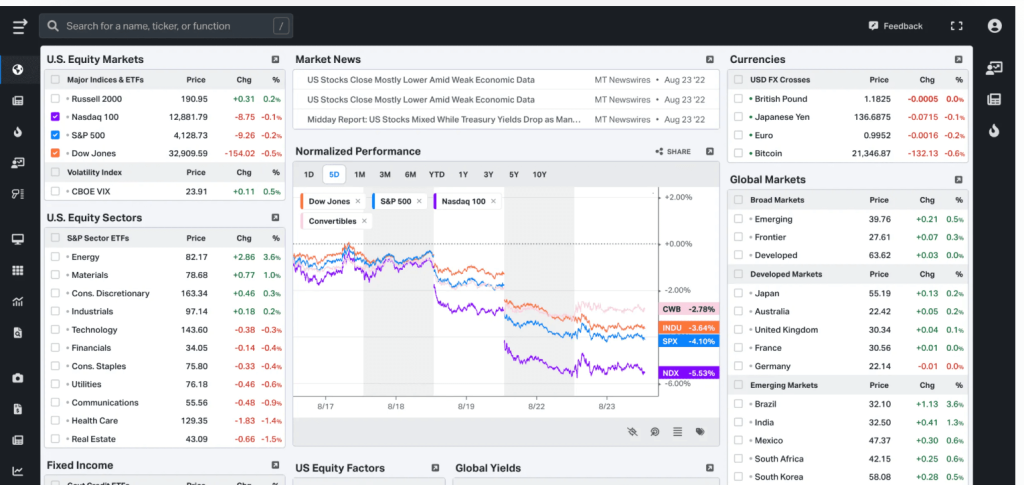Viewport: 1024px width, 485px height.
Task: Pop out the Global Yields panel
Action: [x=710, y=468]
